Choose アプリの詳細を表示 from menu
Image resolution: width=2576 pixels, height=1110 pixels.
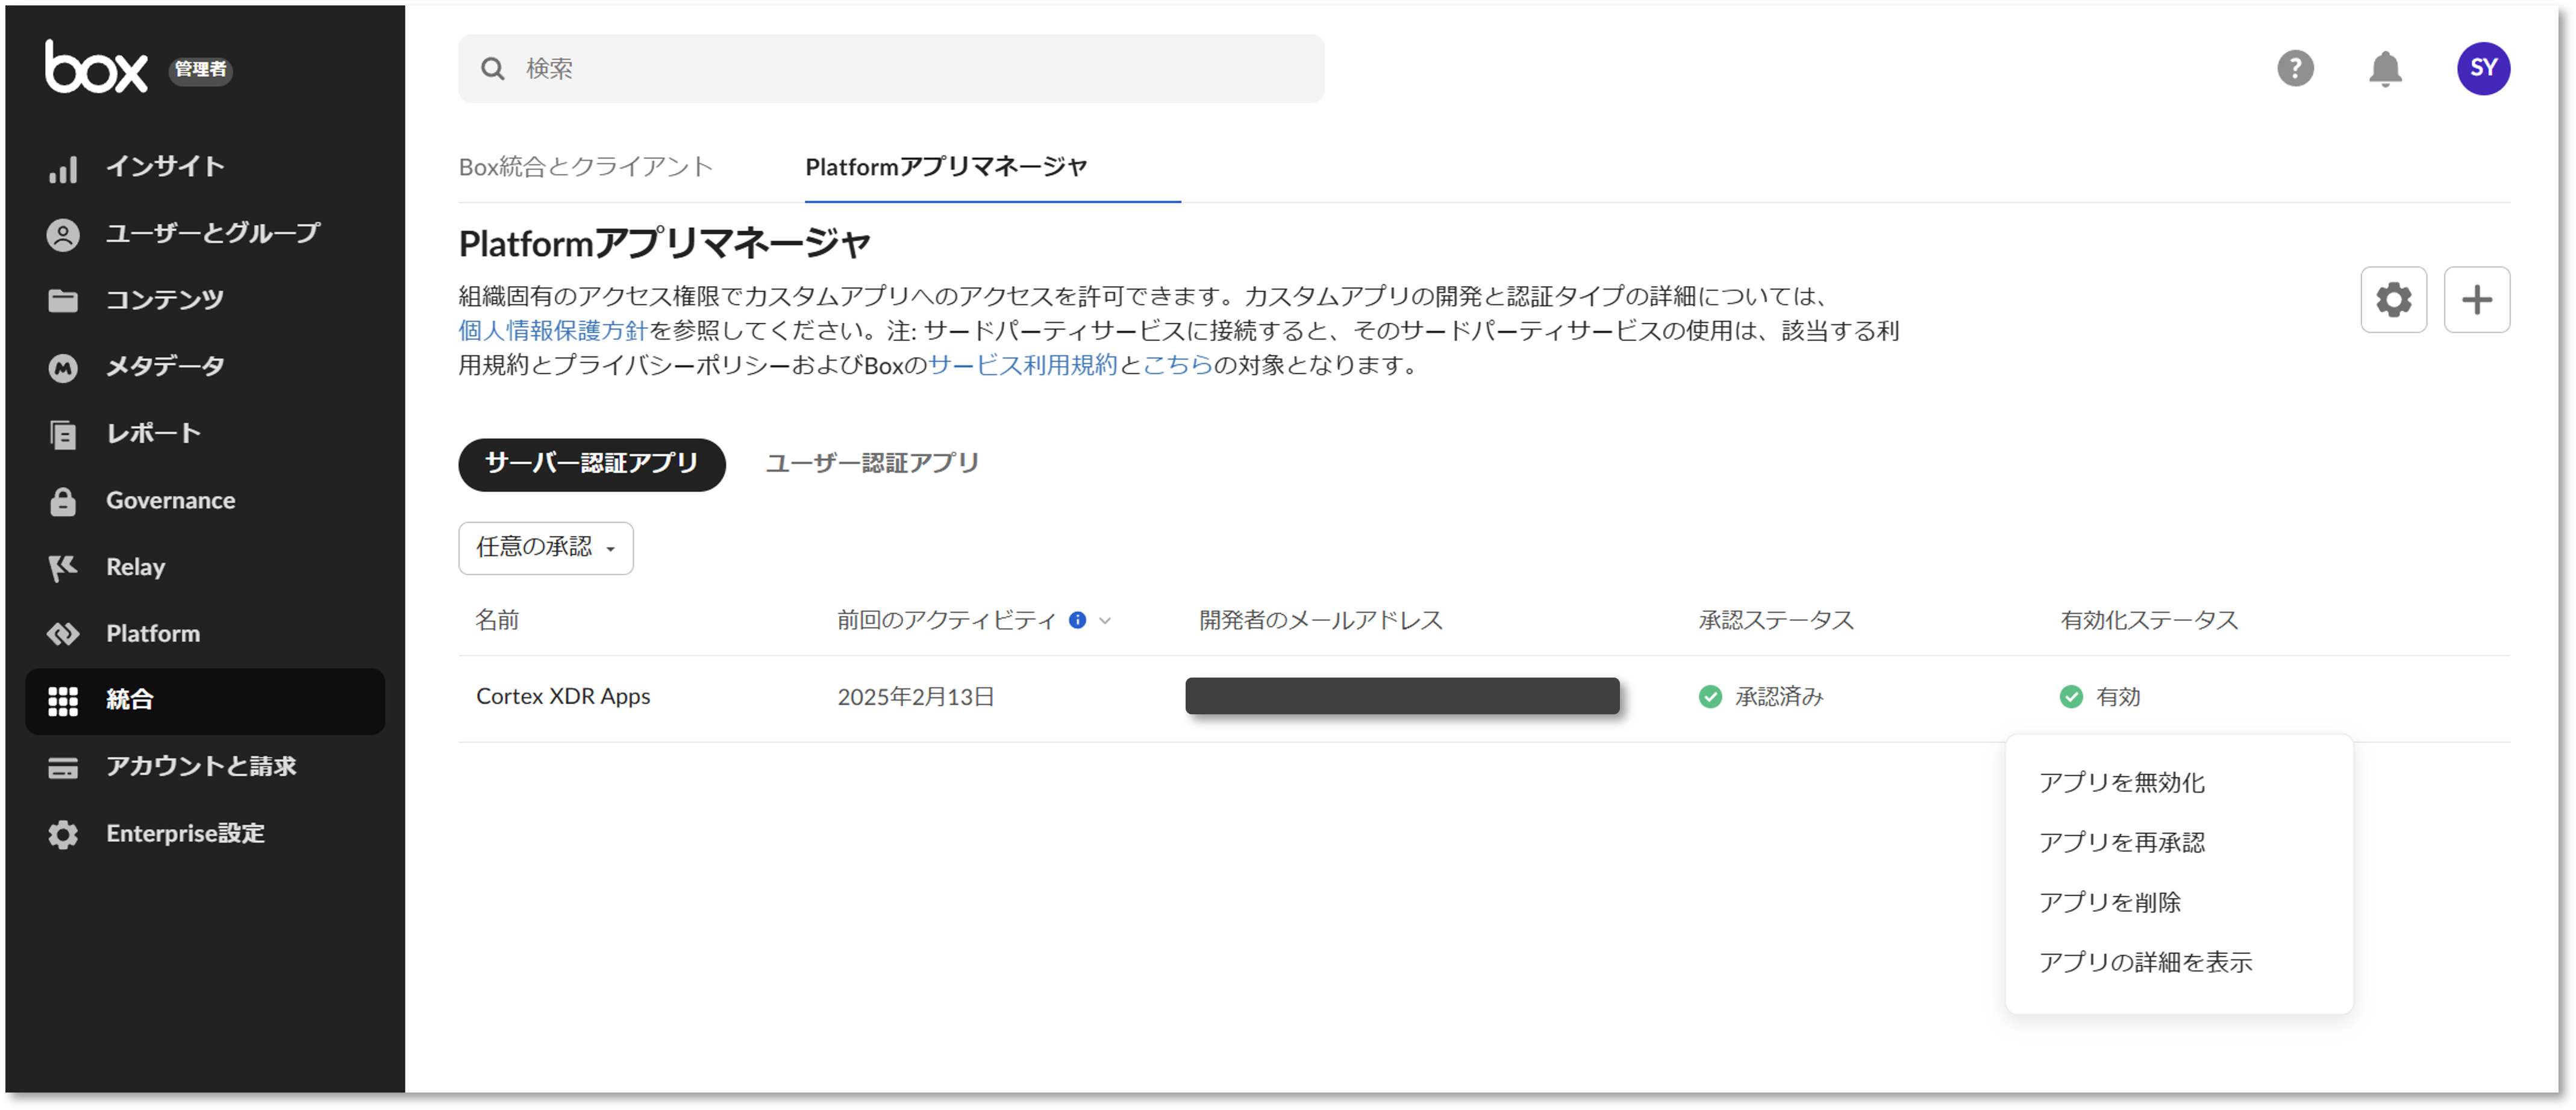point(2146,962)
